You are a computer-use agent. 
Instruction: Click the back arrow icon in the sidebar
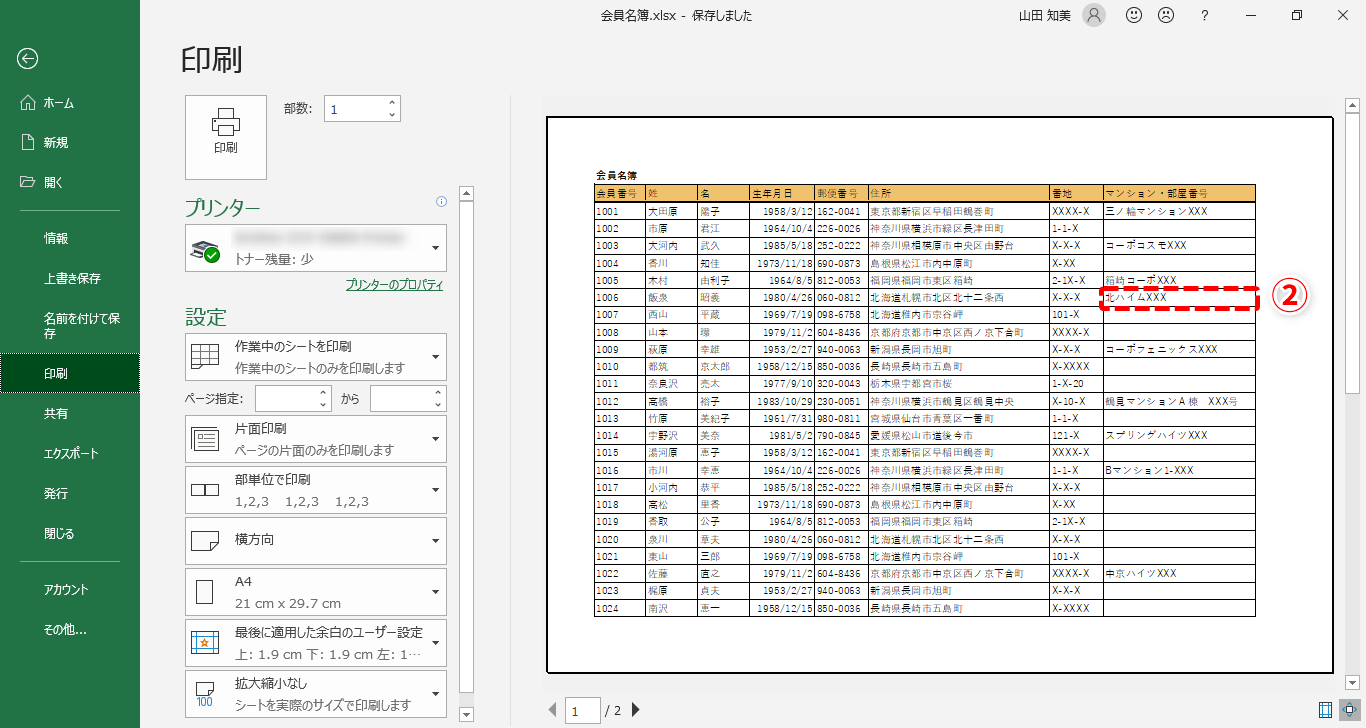tap(27, 58)
